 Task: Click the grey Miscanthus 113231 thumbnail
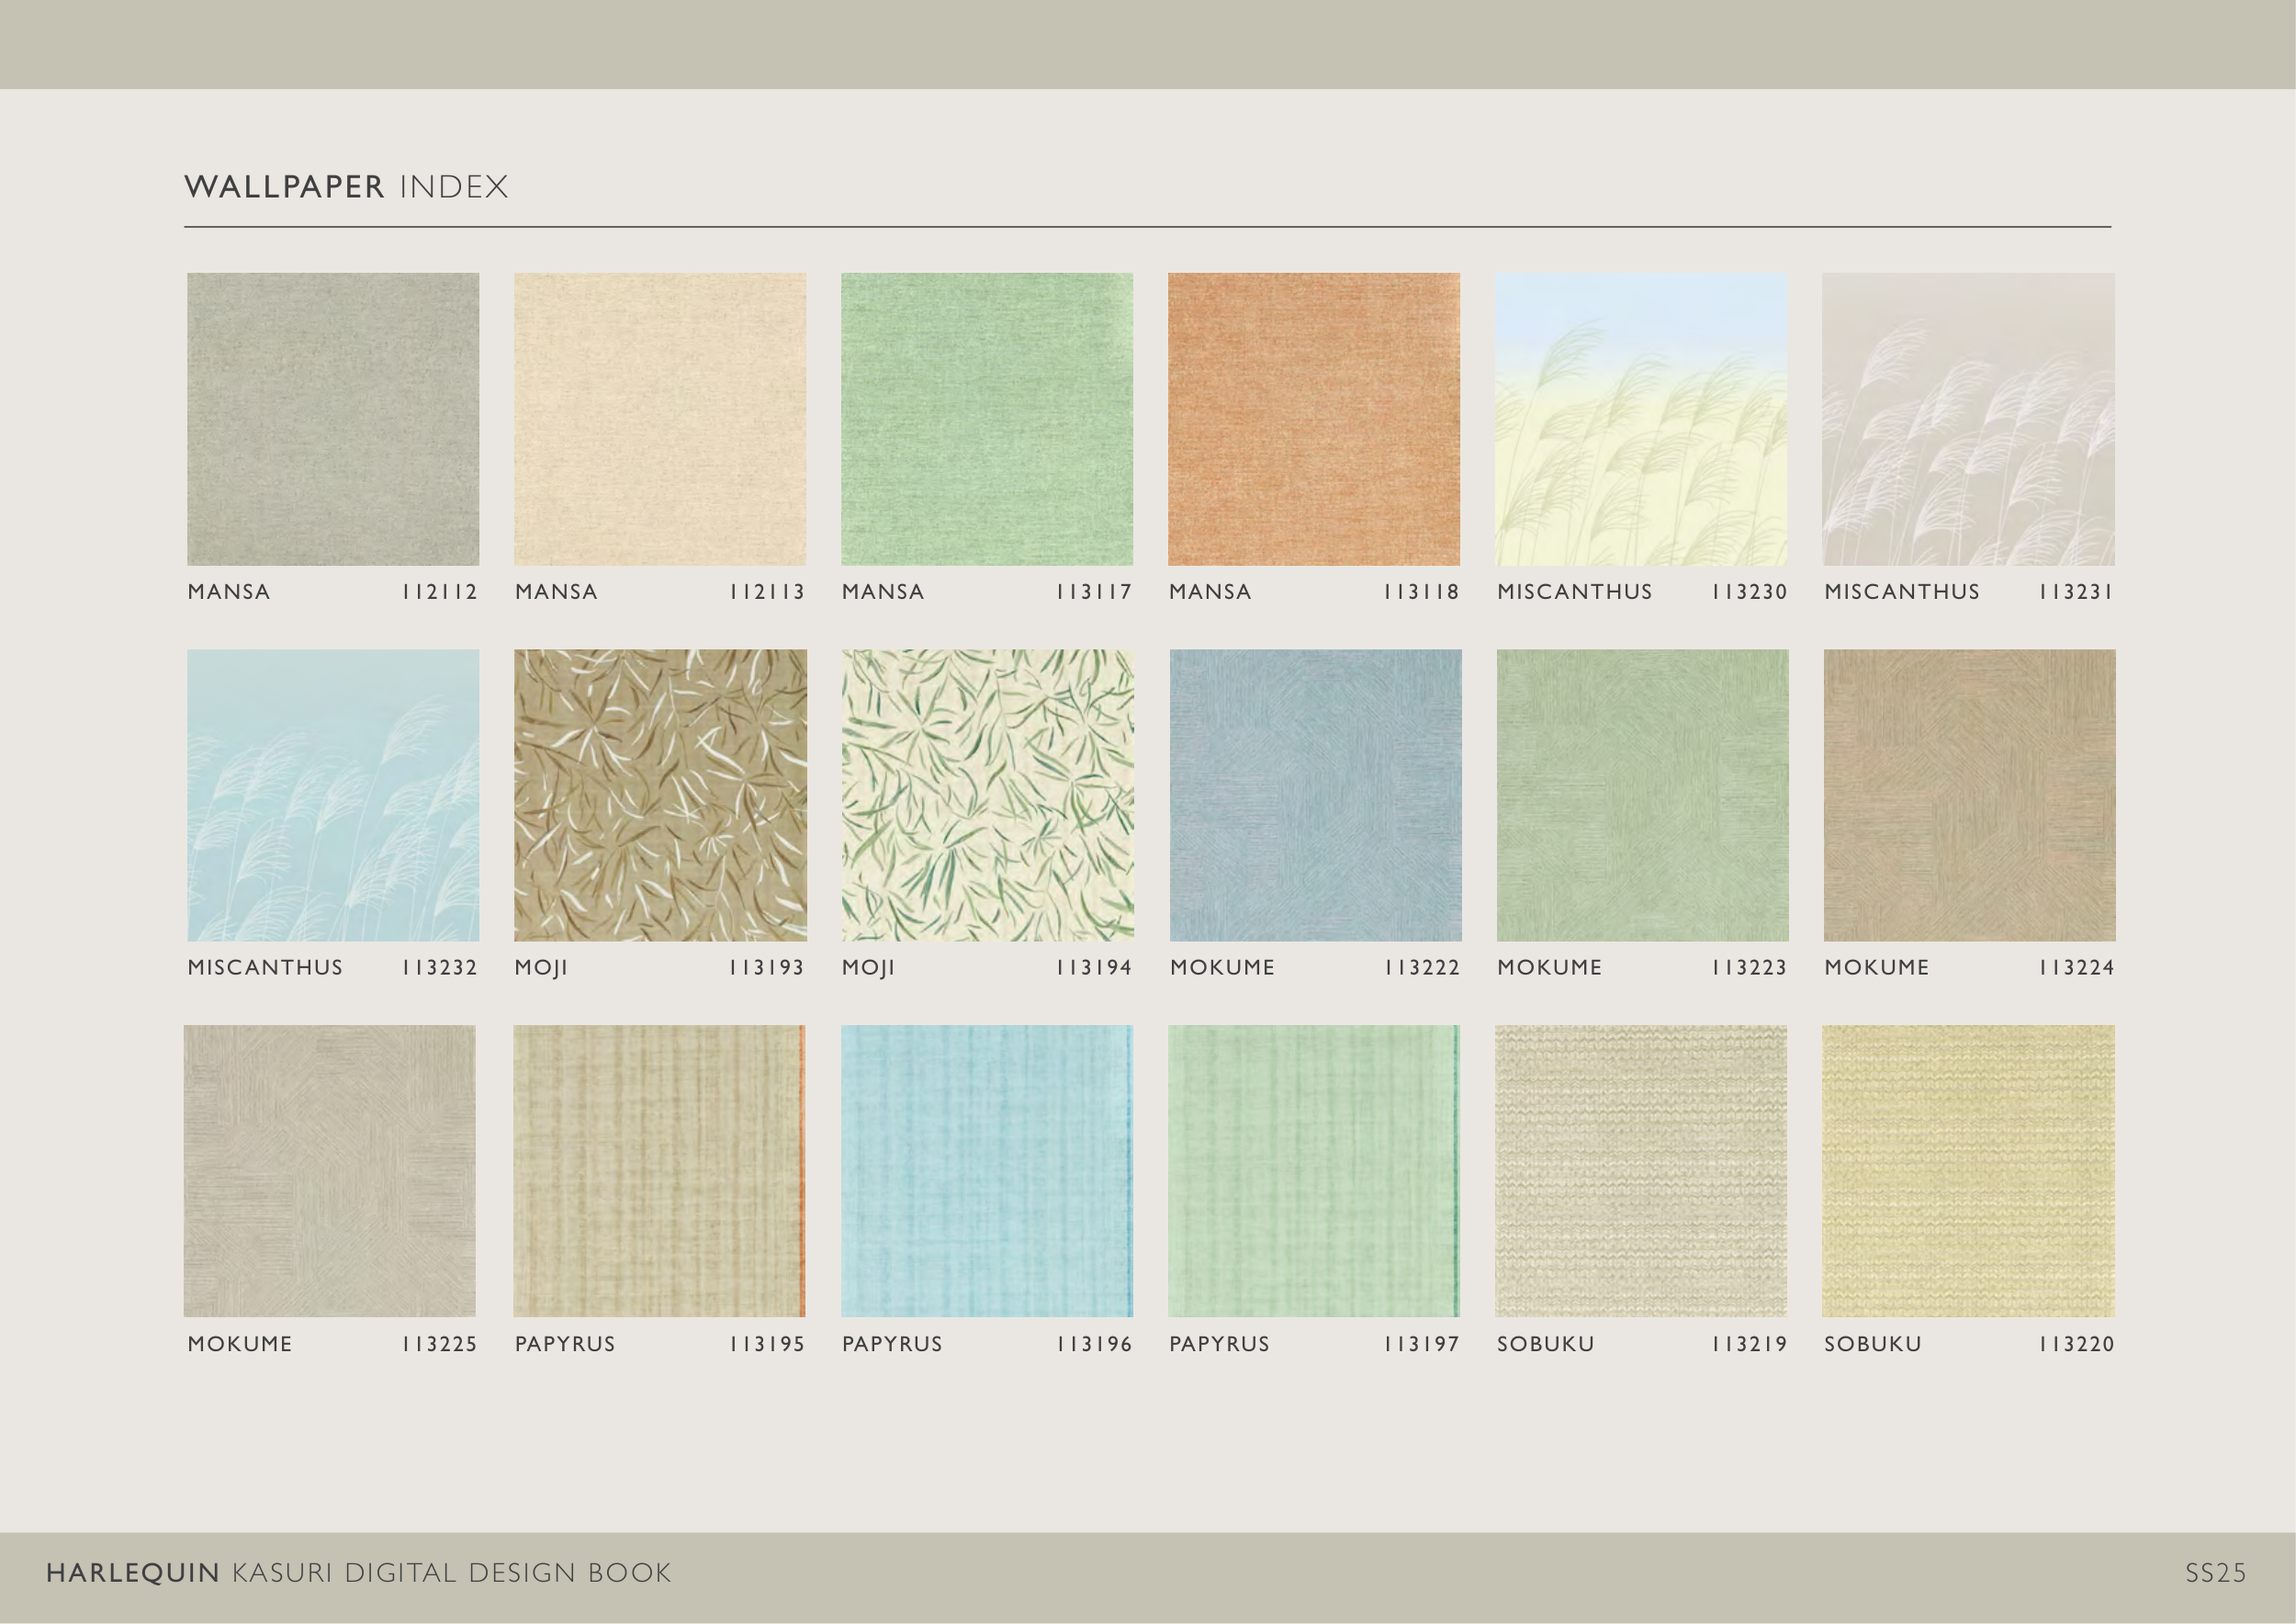[x=1968, y=419]
